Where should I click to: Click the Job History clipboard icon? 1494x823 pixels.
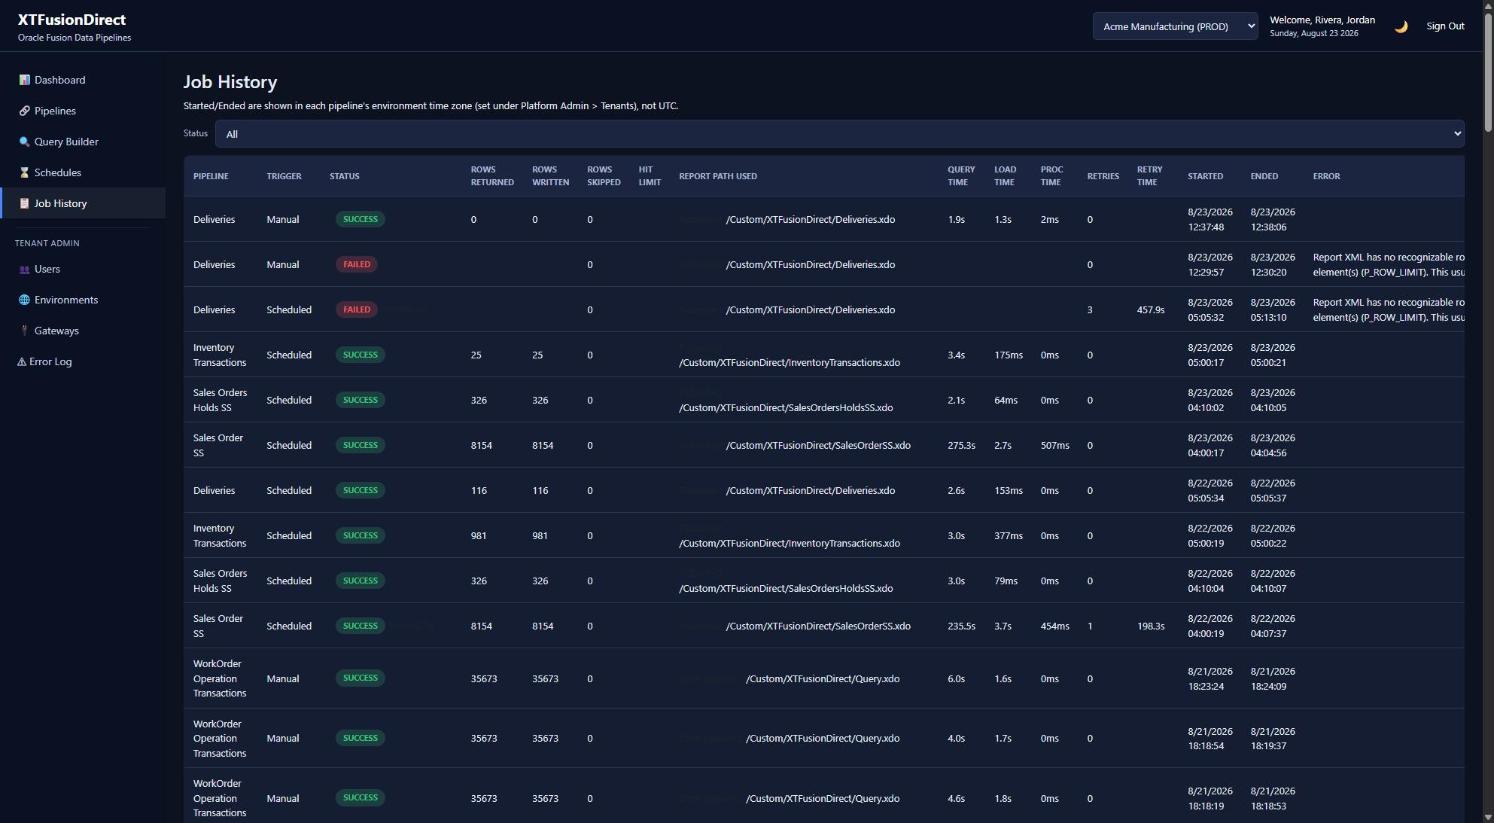click(x=25, y=204)
